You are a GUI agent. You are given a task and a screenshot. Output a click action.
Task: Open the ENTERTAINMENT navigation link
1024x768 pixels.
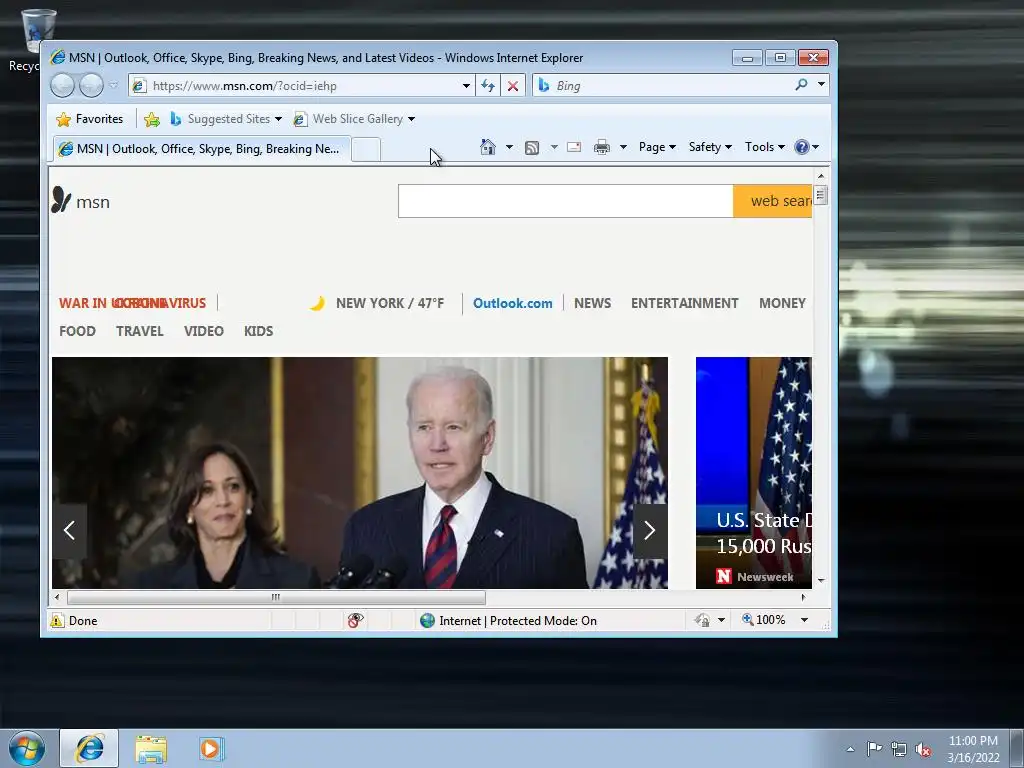coord(684,303)
